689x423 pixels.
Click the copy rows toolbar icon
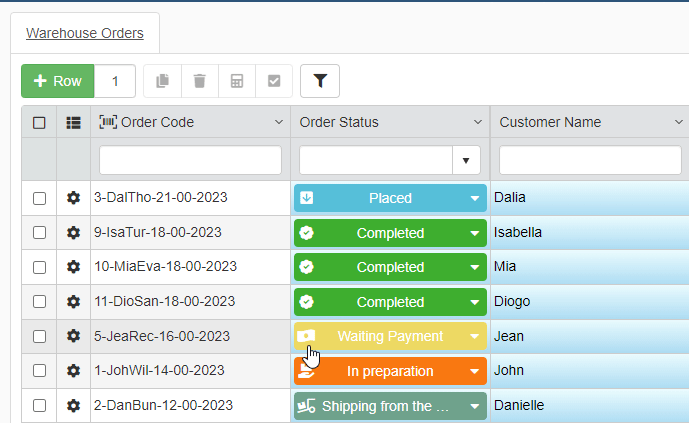162,81
